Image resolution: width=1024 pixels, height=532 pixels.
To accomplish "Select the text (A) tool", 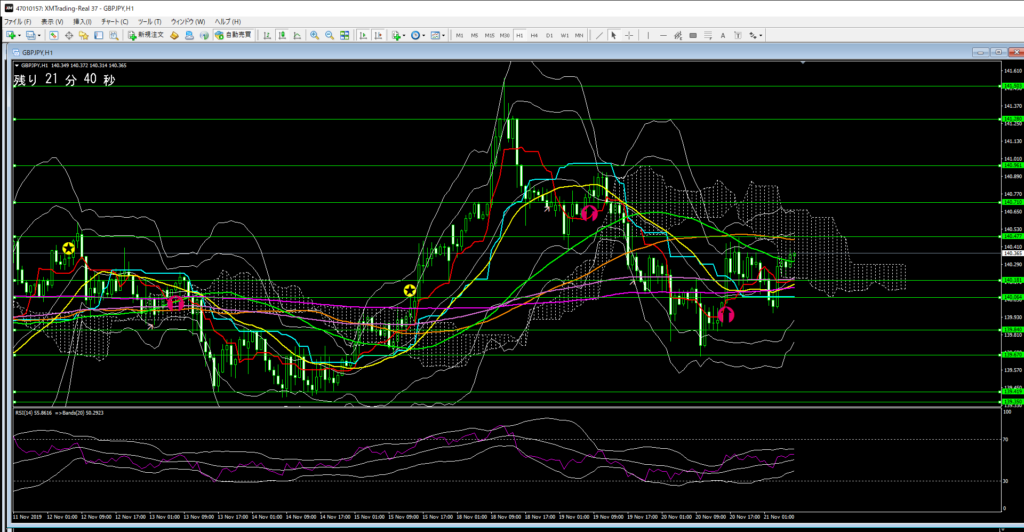I will point(723,35).
